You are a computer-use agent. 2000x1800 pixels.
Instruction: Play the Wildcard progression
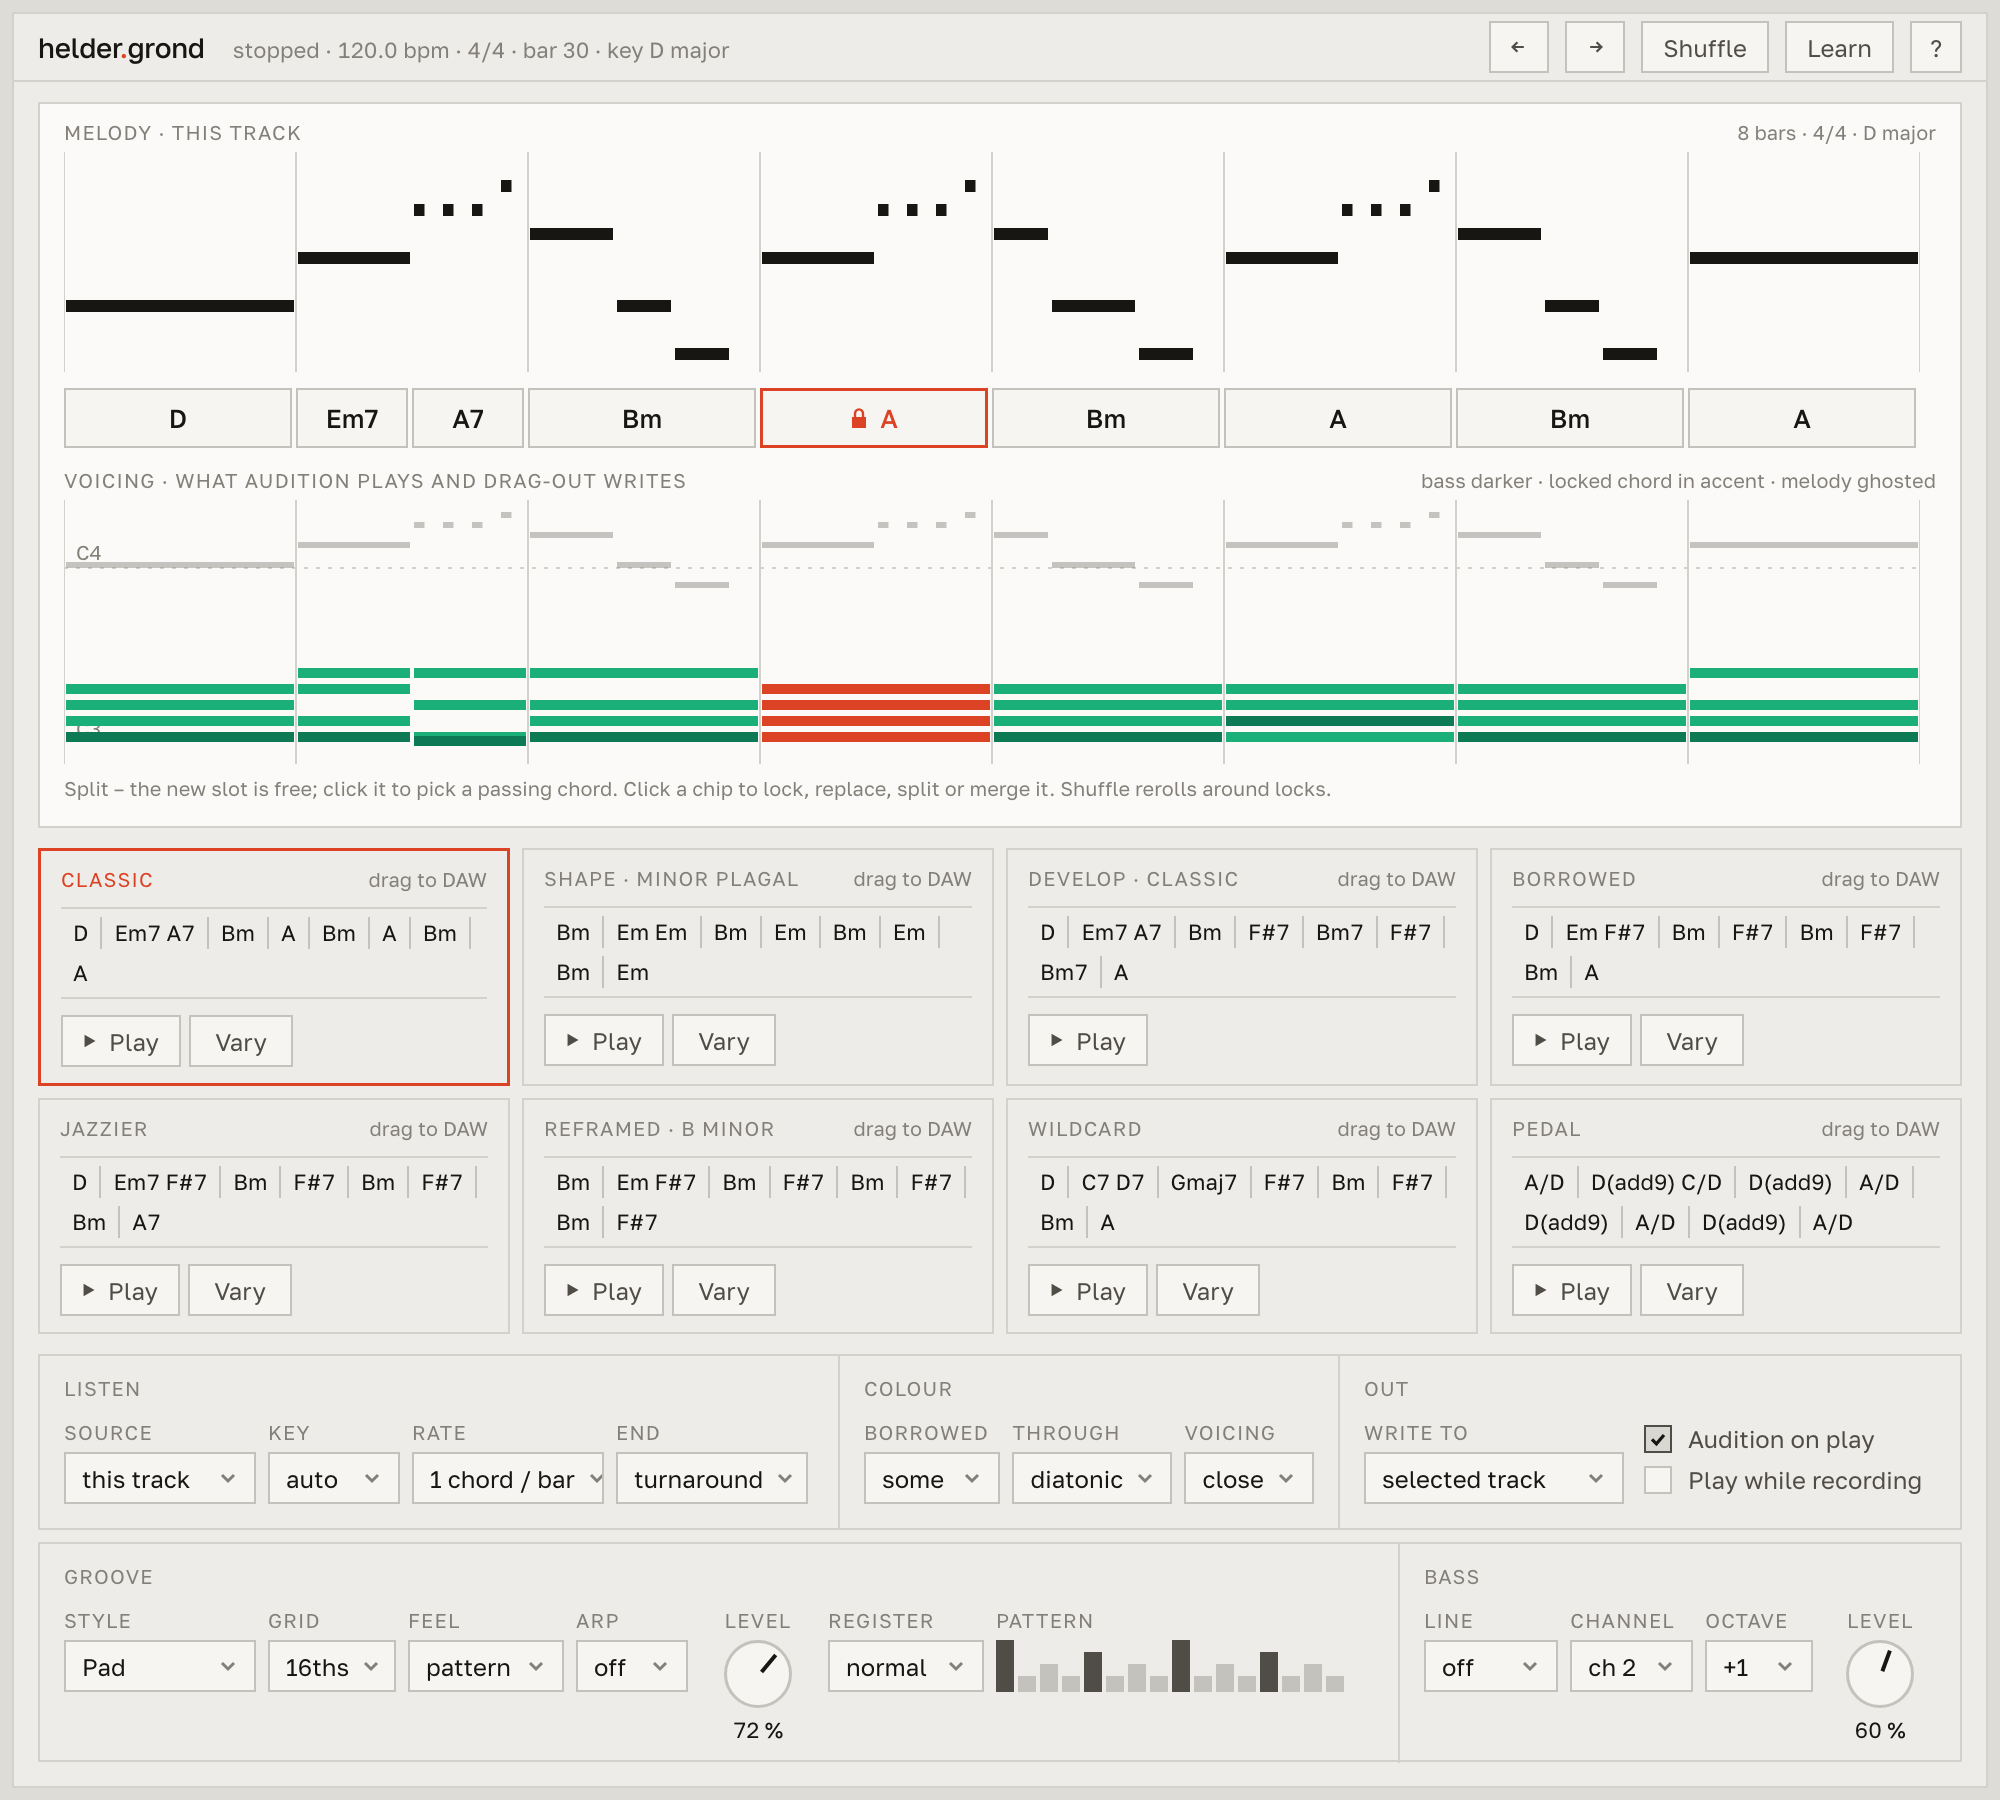1088,1291
